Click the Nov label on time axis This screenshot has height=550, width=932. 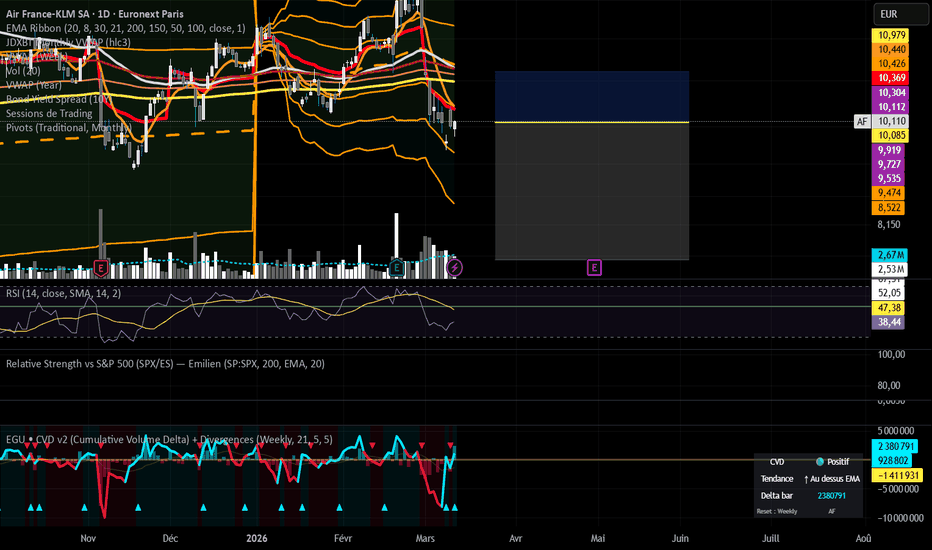pos(88,538)
